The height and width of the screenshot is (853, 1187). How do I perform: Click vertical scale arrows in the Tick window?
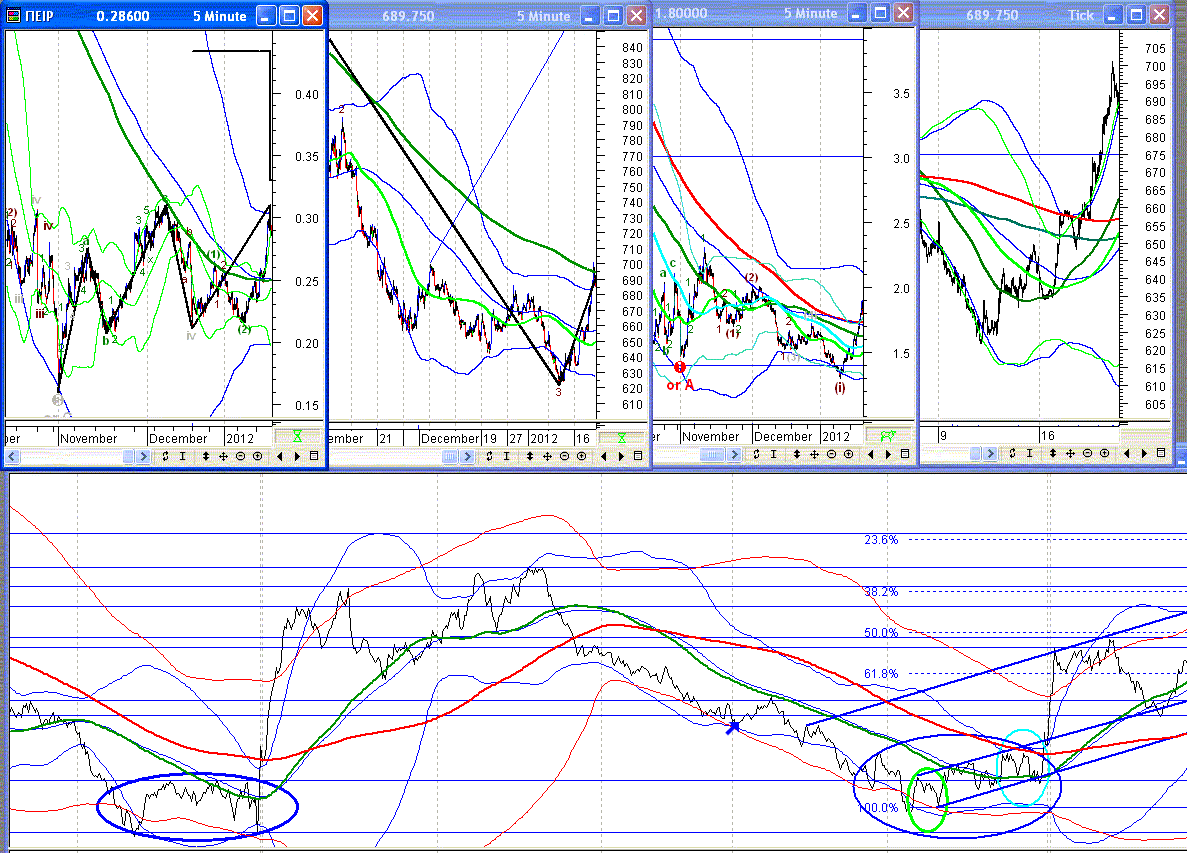[1051, 453]
